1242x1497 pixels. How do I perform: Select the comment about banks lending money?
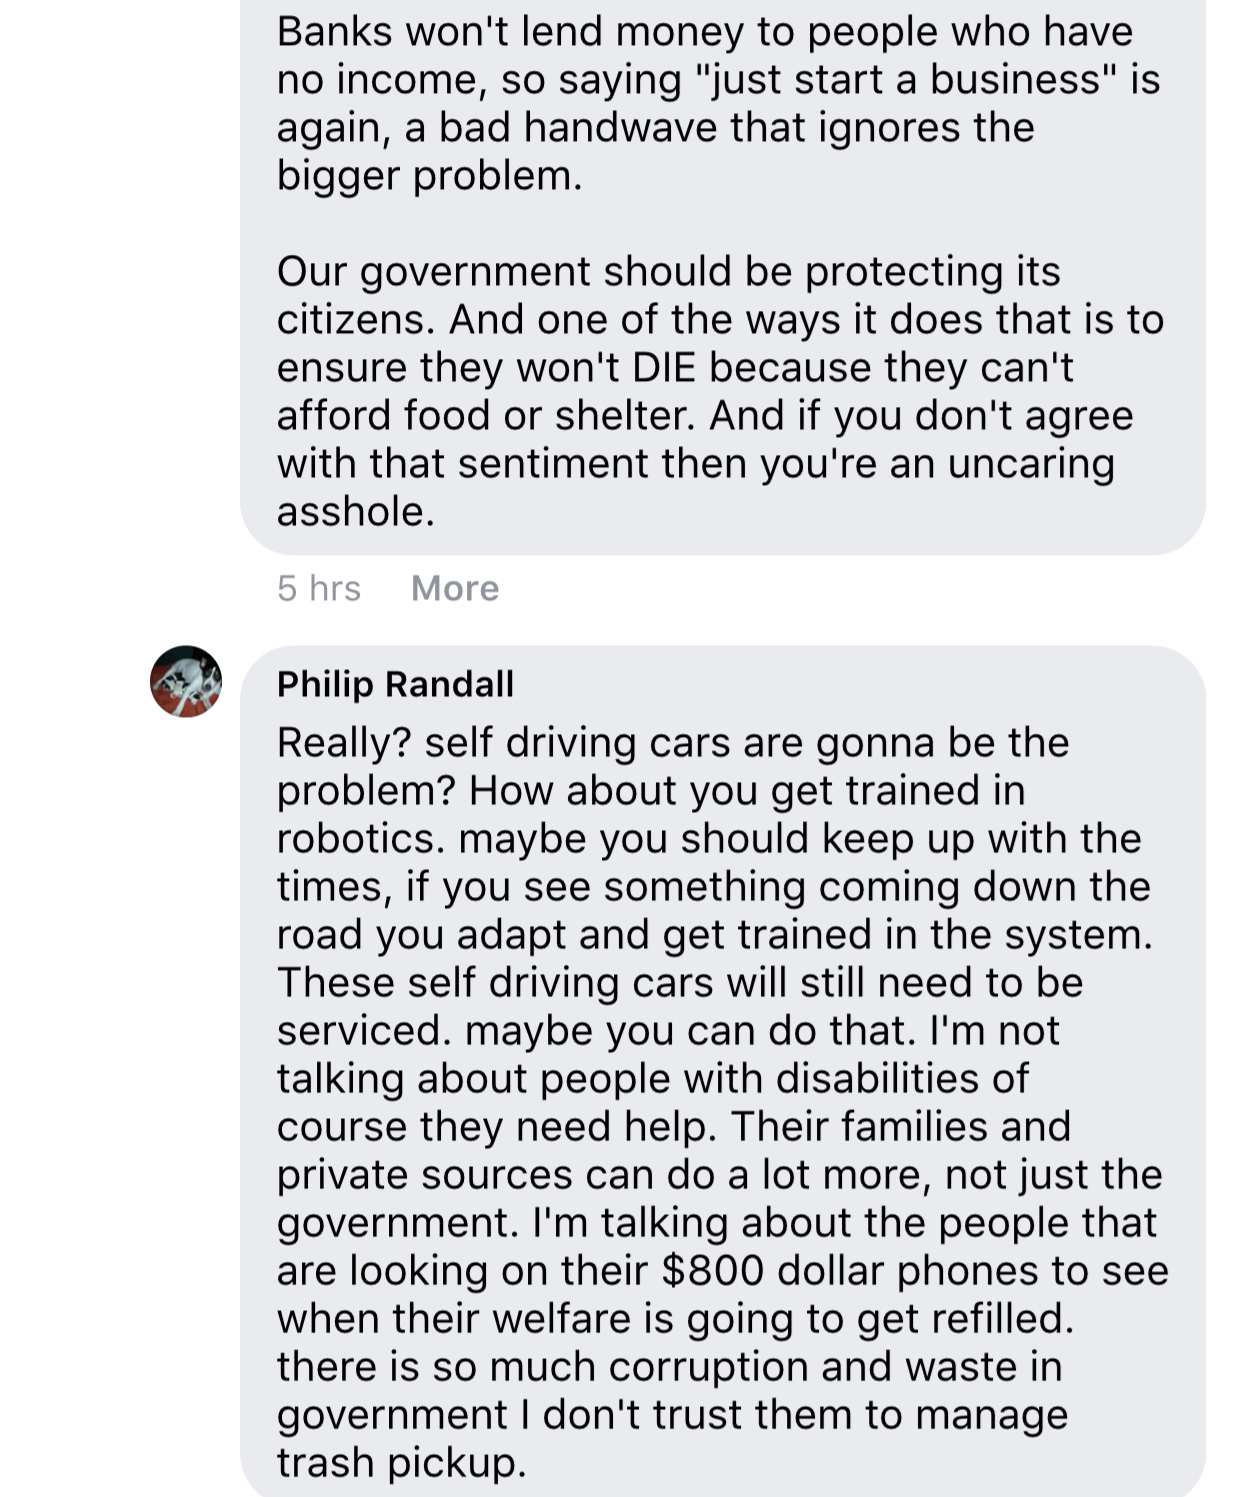pyautogui.click(x=723, y=272)
